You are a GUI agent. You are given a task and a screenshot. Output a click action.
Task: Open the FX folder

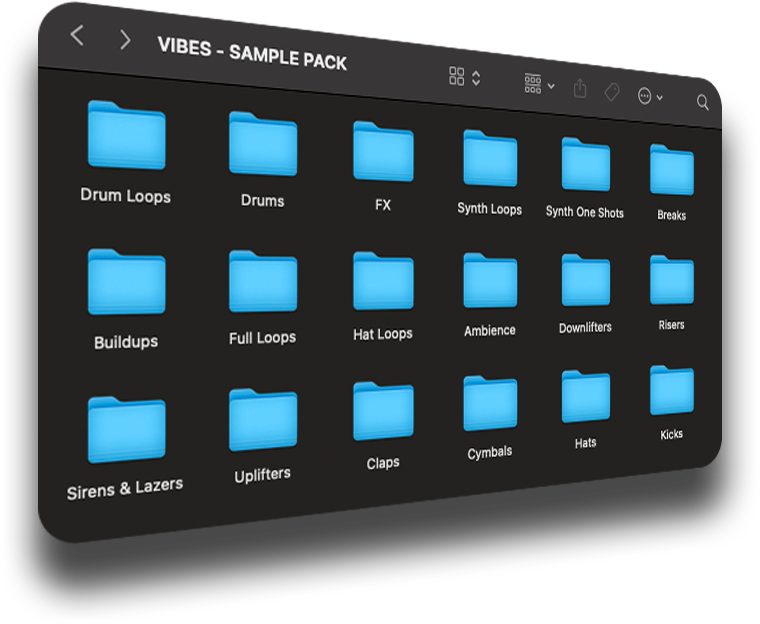coord(383,152)
